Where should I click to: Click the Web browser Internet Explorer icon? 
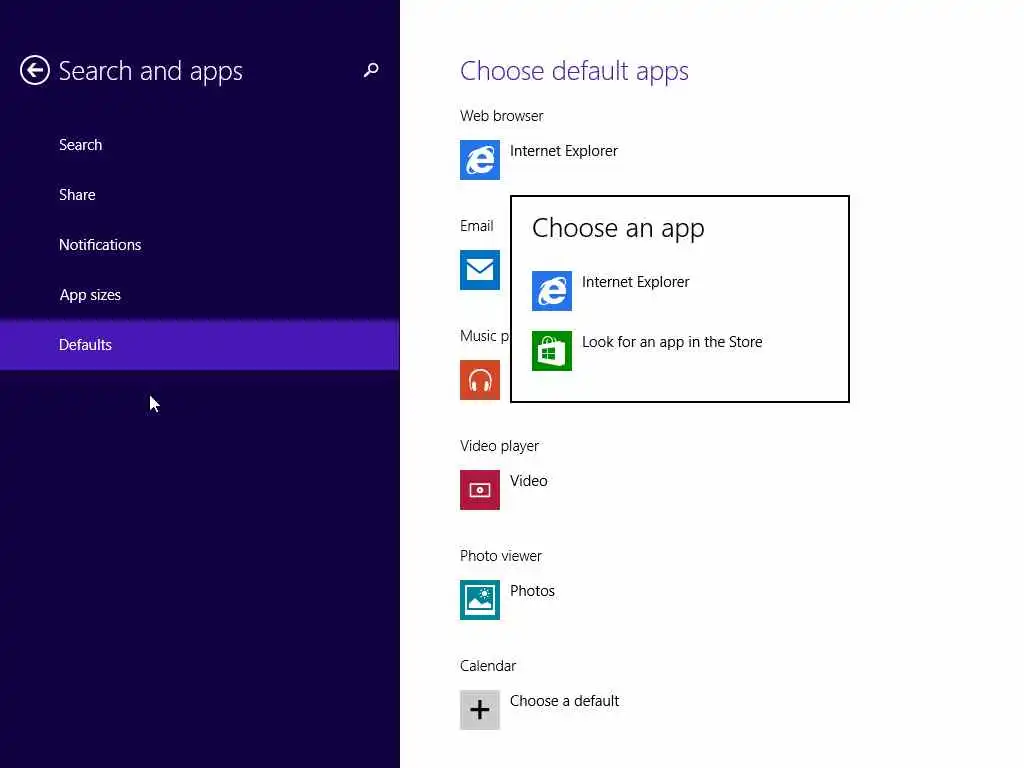pos(480,160)
